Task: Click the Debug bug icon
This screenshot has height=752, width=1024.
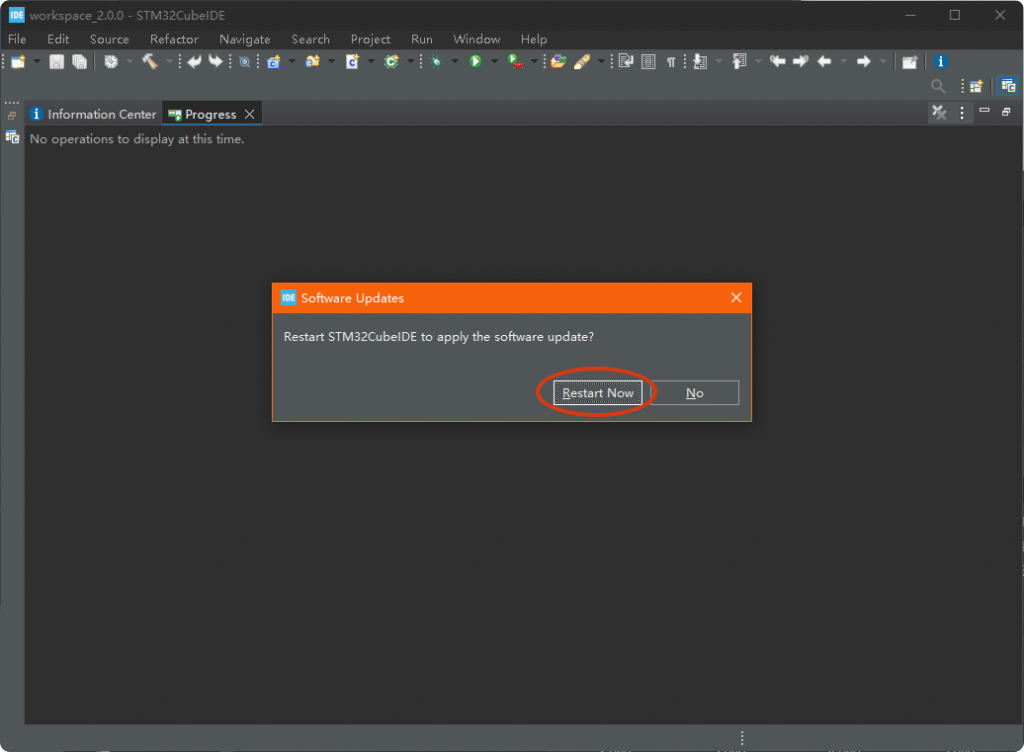Action: [x=435, y=62]
